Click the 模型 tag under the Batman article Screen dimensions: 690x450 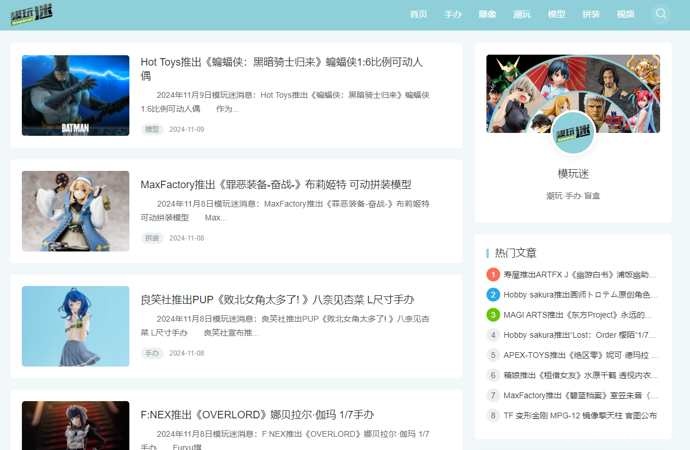pos(152,129)
